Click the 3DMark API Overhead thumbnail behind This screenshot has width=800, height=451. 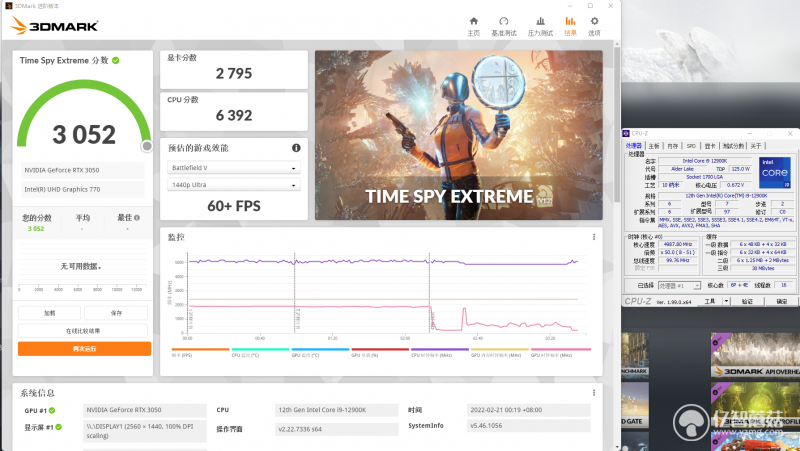755,355
